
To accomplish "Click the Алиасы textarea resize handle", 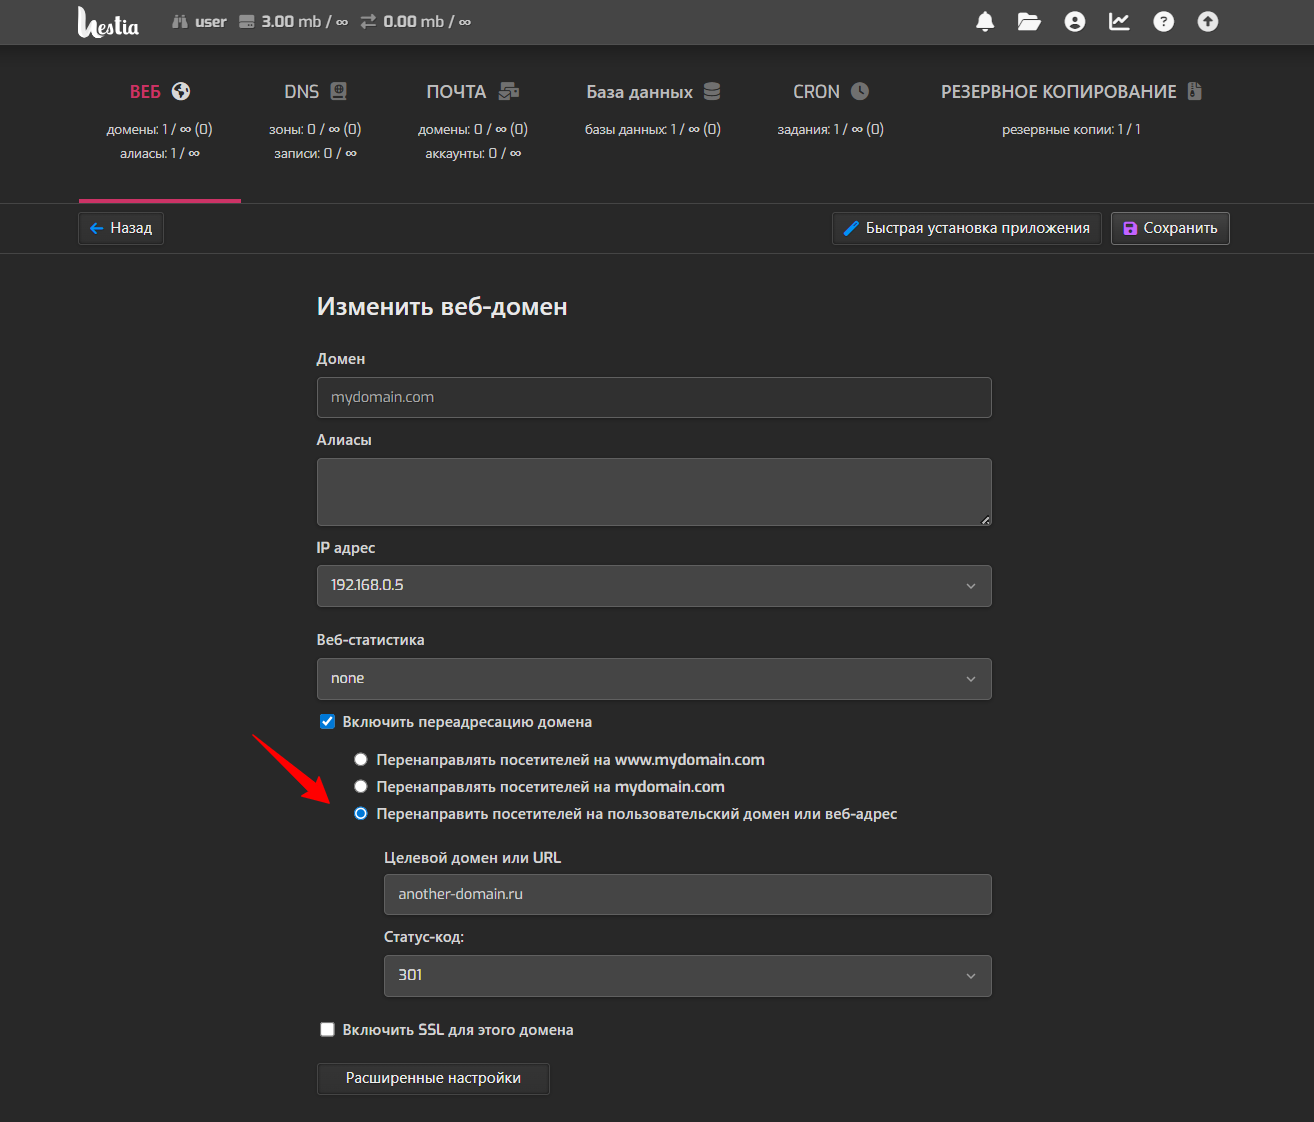I will point(985,519).
